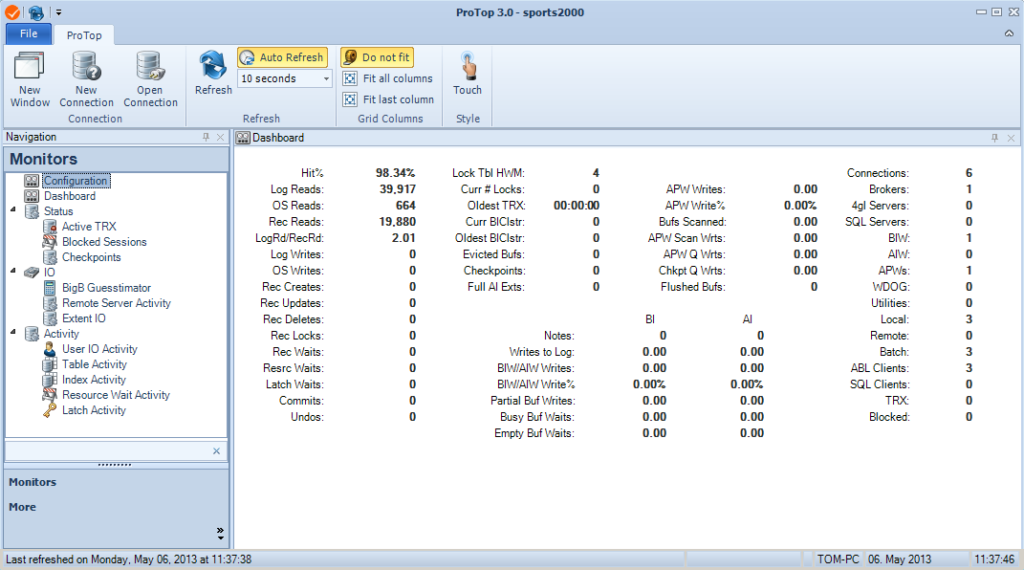Click the Last refreshed status bar text
Screen dimensions: 1024x570
pos(129,560)
